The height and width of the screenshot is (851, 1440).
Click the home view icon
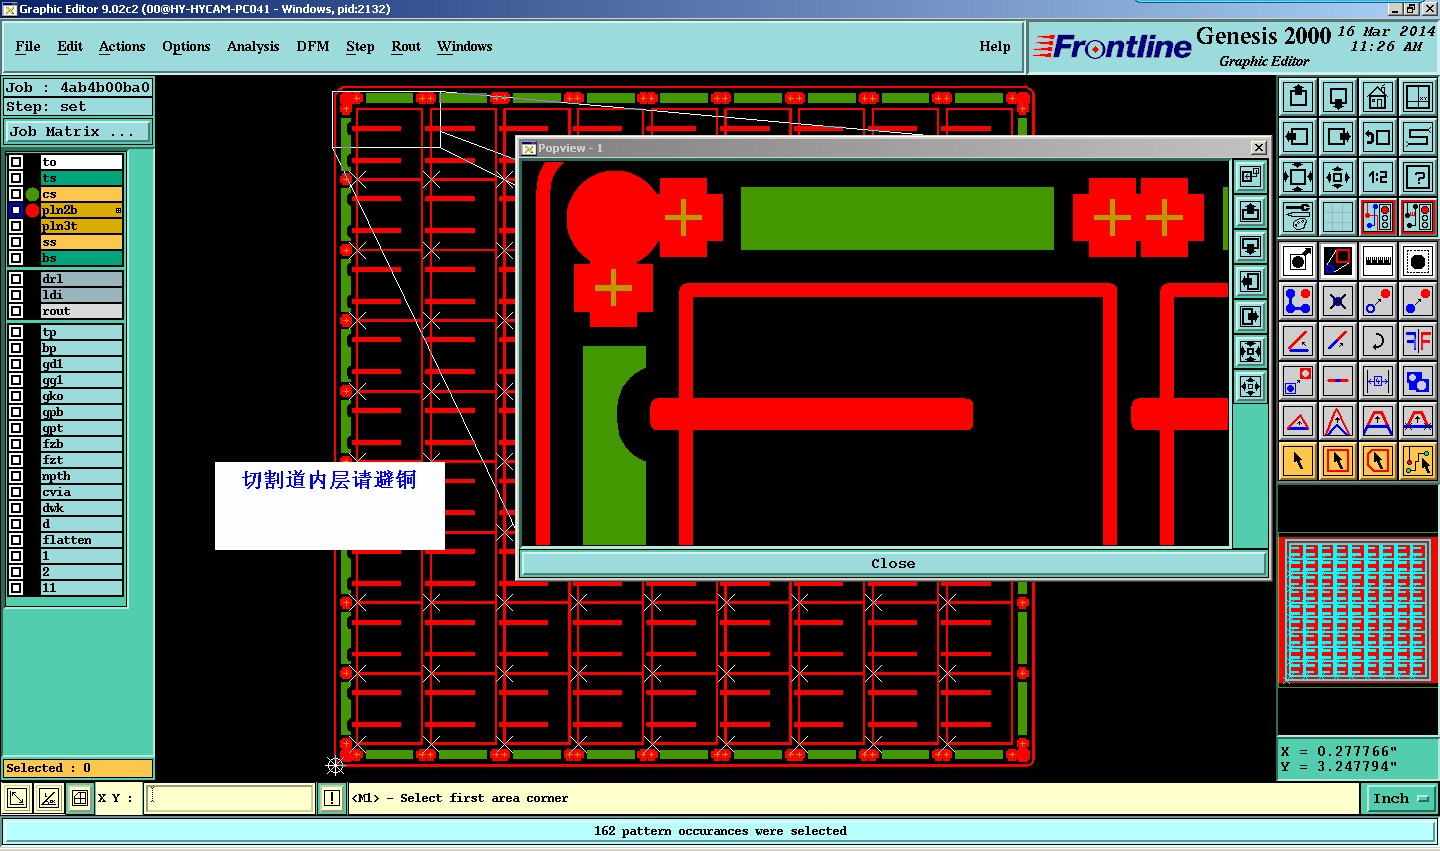[x=1378, y=97]
